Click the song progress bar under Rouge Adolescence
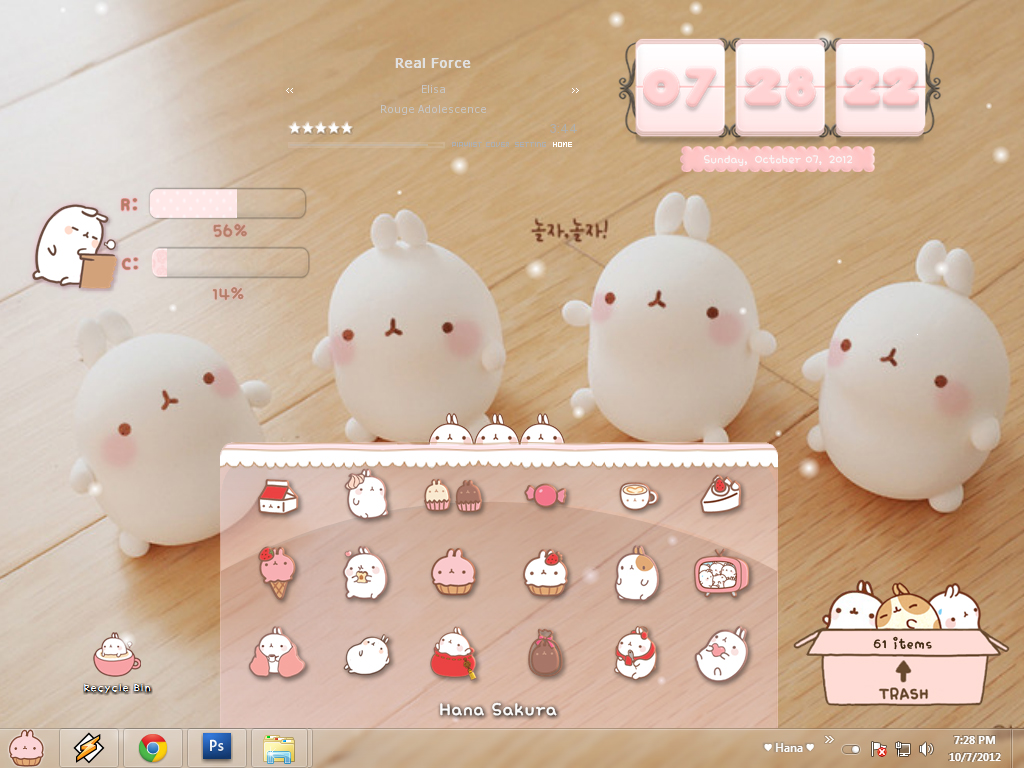 (365, 144)
